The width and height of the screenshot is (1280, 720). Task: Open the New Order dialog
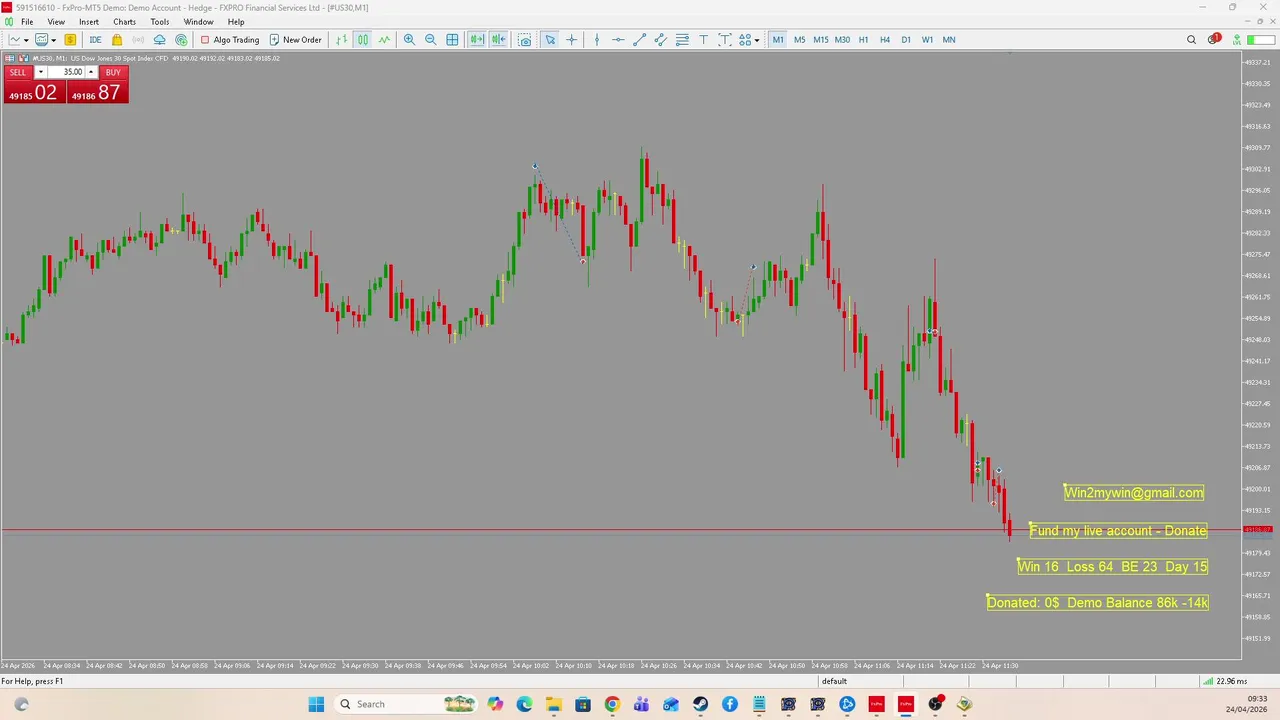click(x=295, y=40)
